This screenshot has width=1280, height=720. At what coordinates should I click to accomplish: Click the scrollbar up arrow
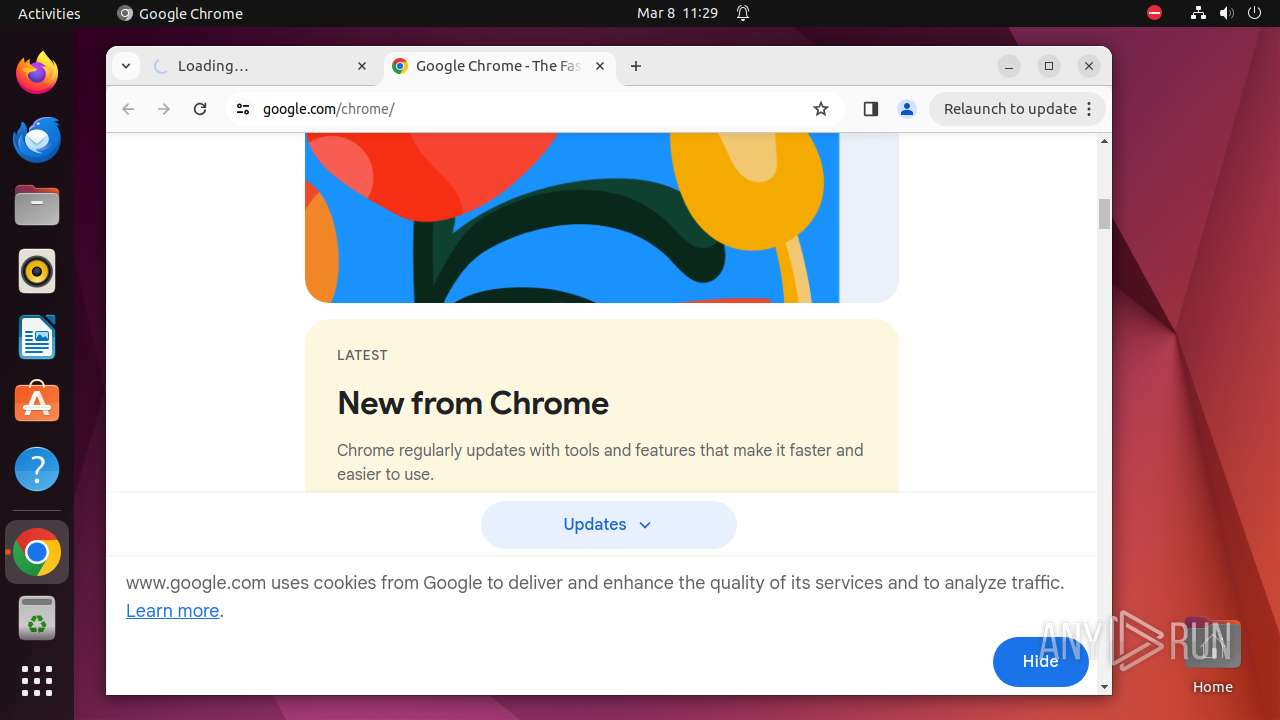coord(1104,141)
